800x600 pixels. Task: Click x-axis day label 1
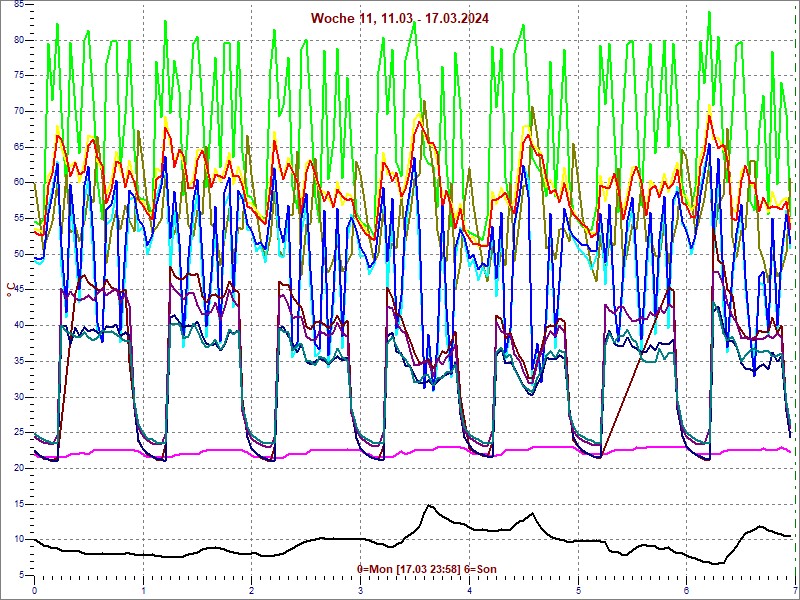point(143,591)
